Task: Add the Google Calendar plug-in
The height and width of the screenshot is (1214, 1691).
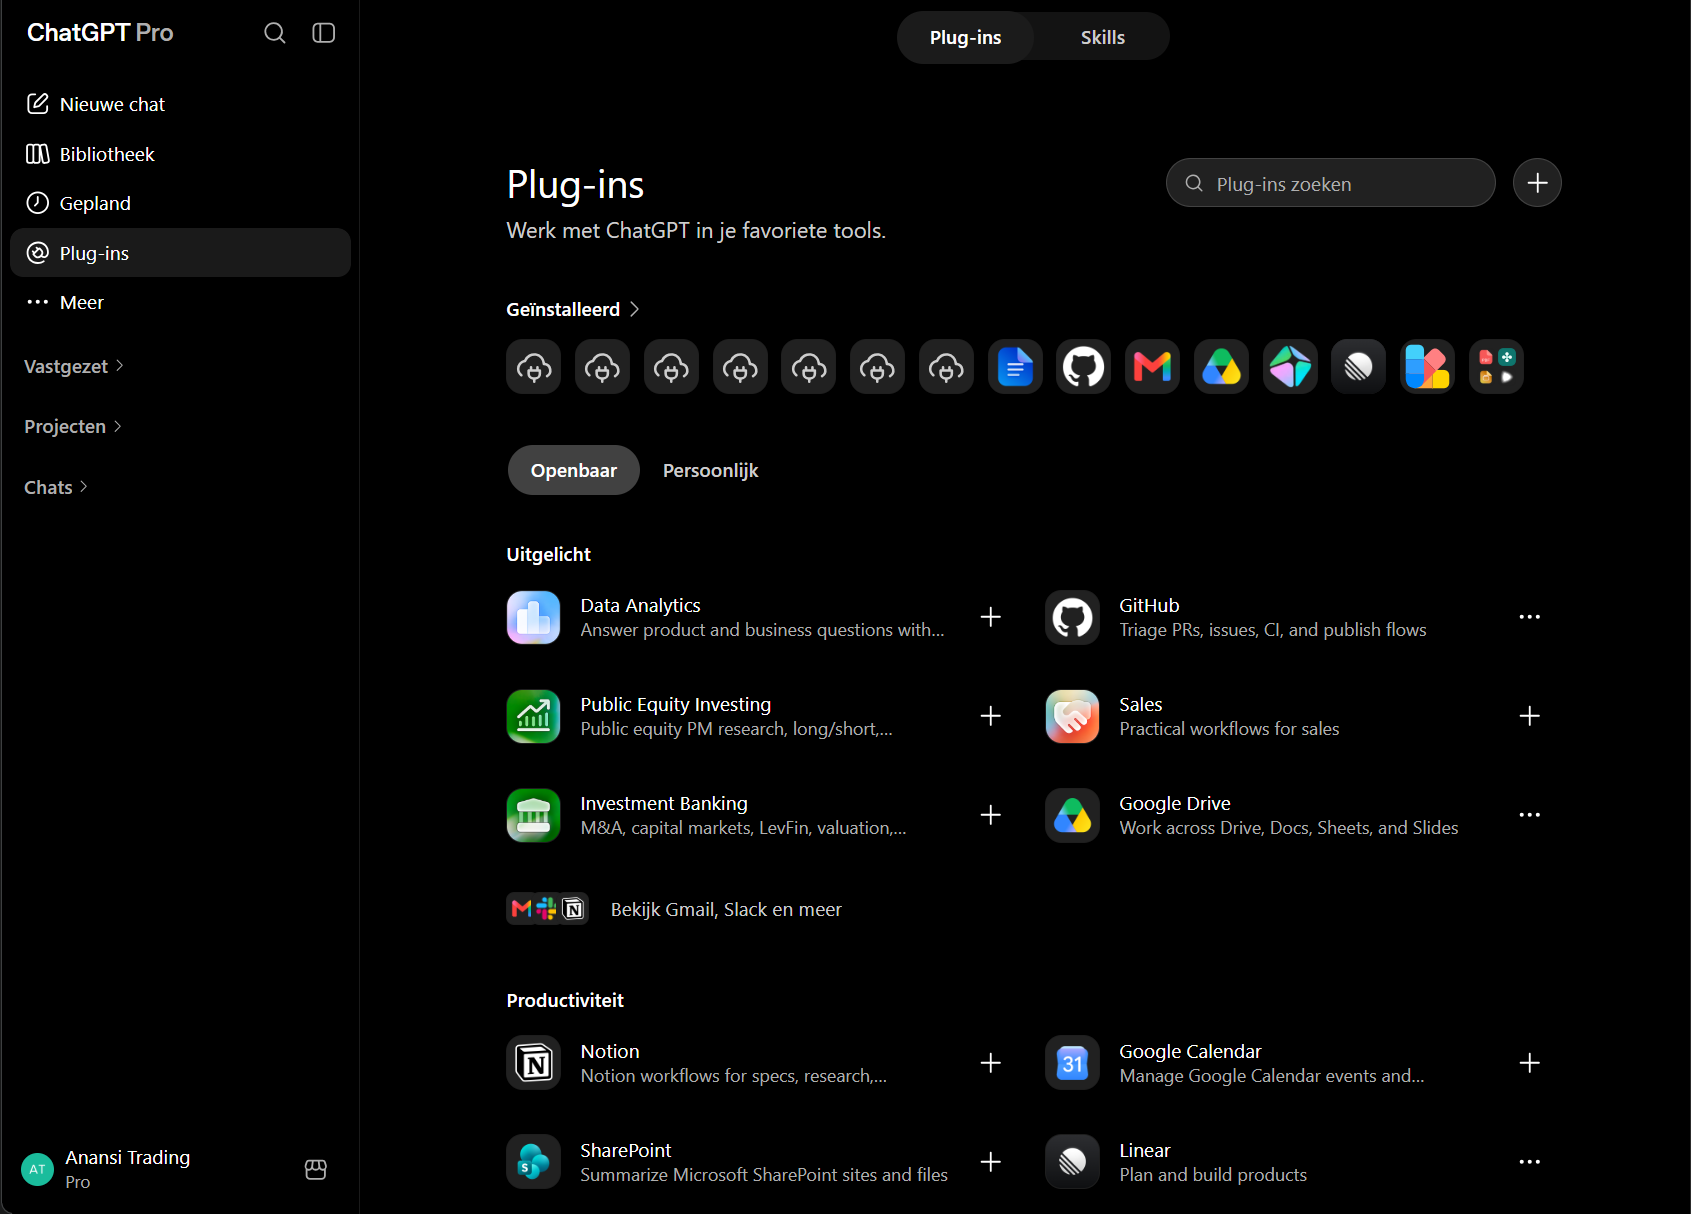Action: tap(1530, 1063)
